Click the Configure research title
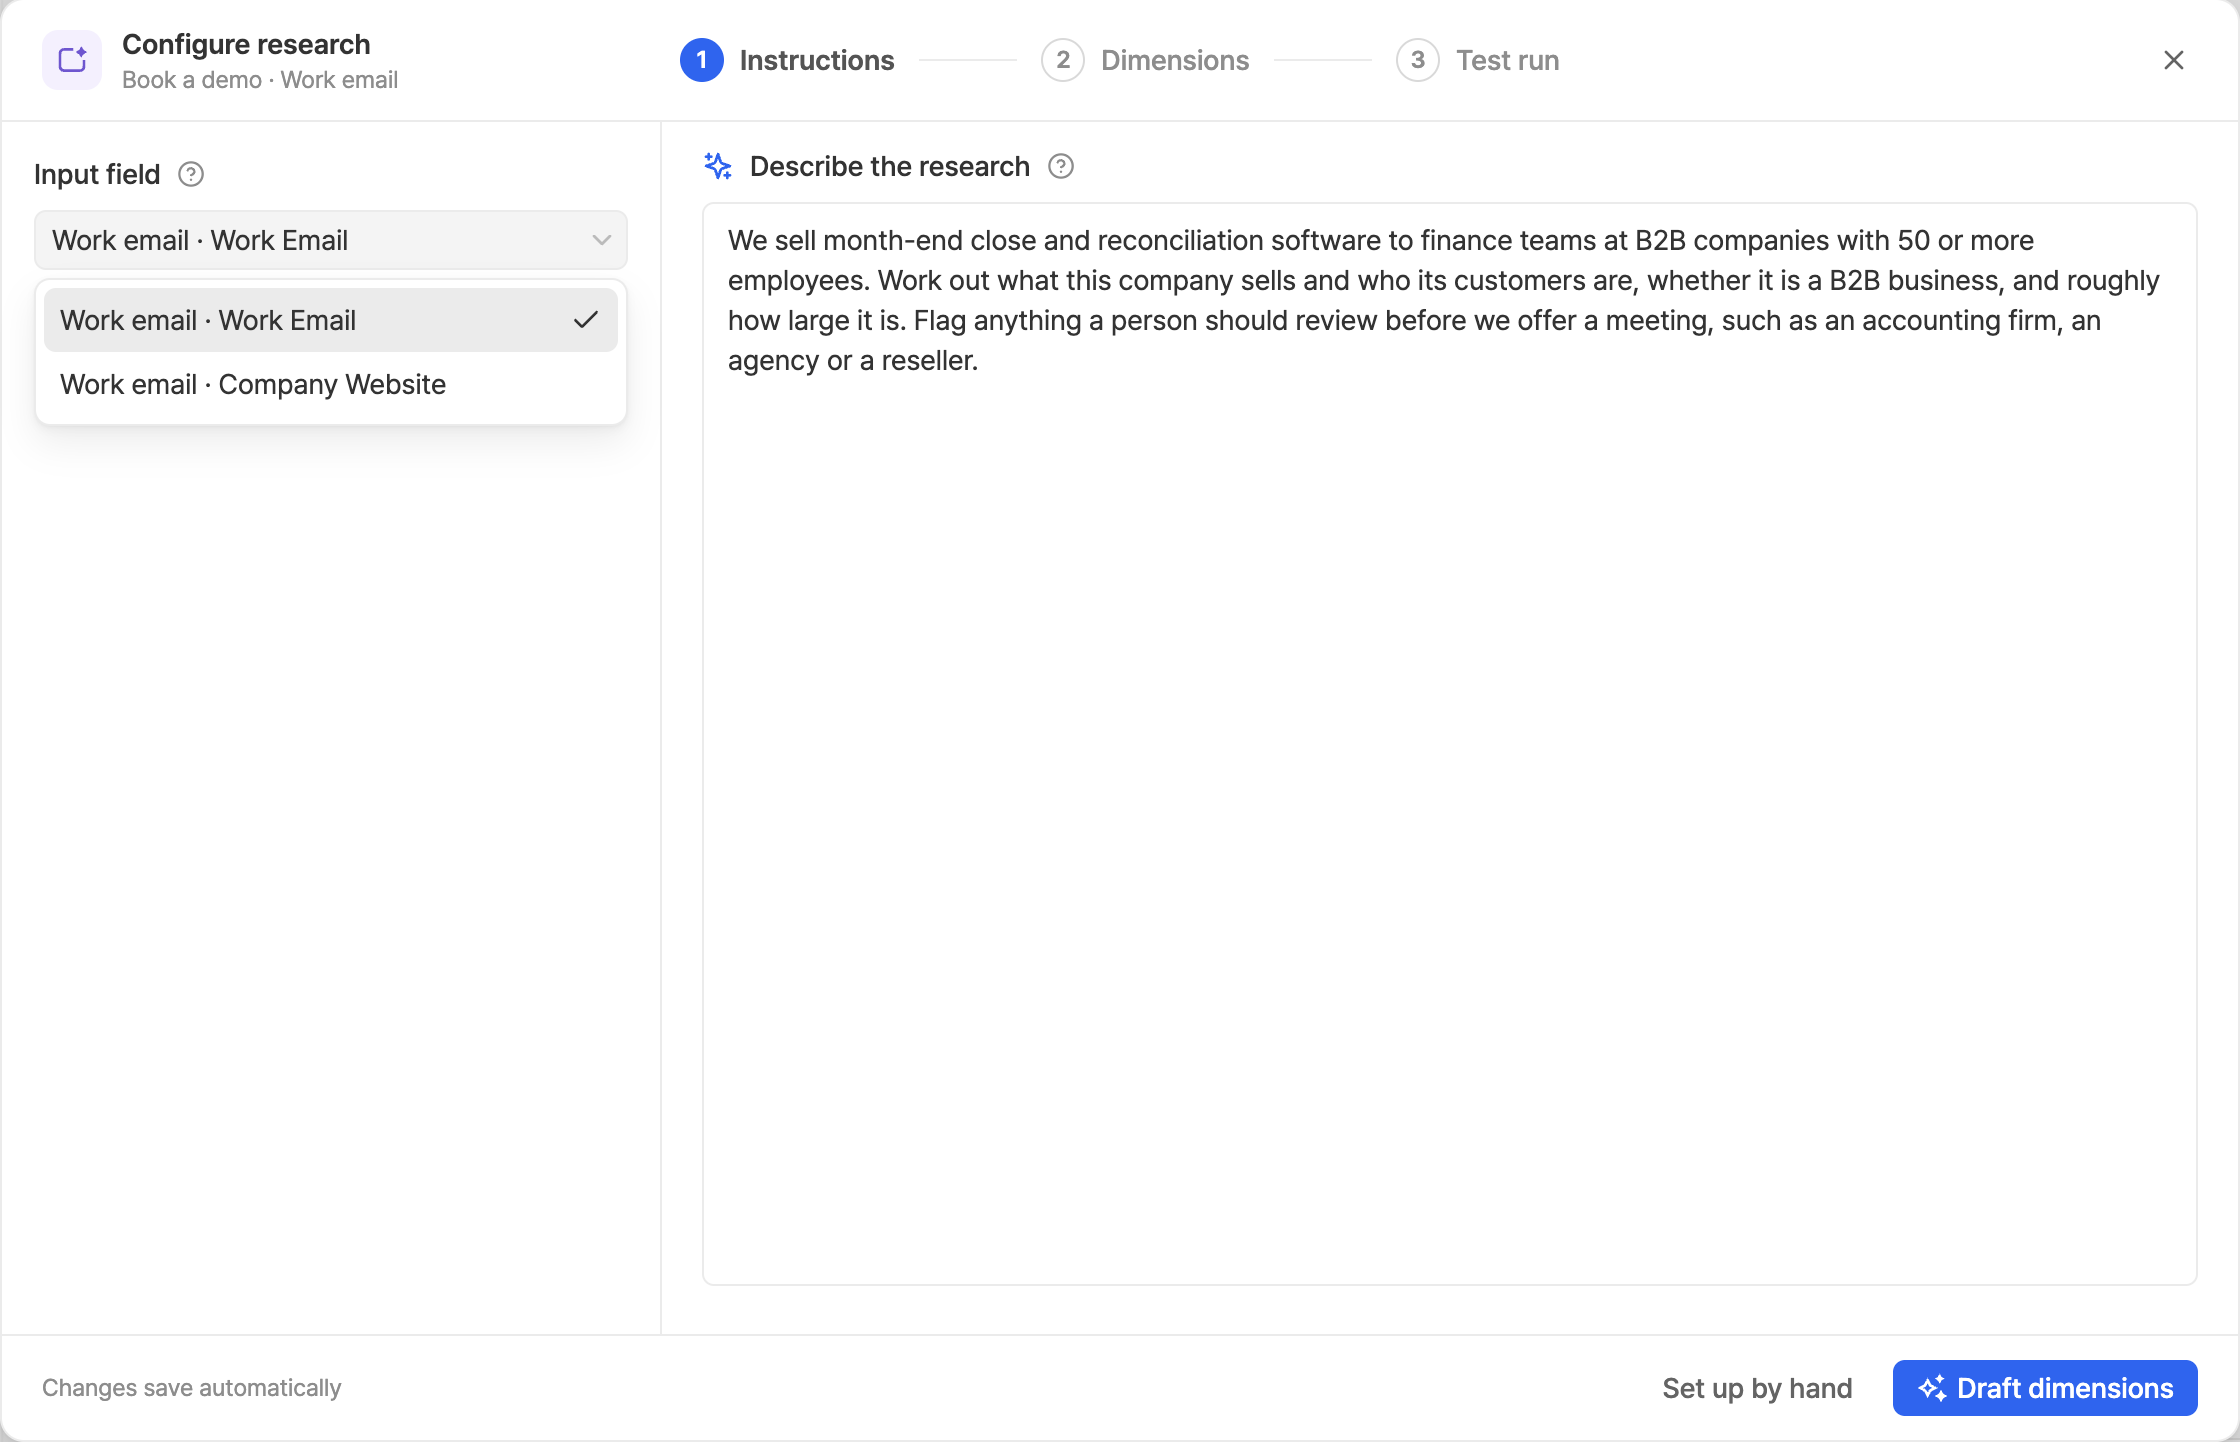Screen dimensions: 2240x1442 click(246, 44)
